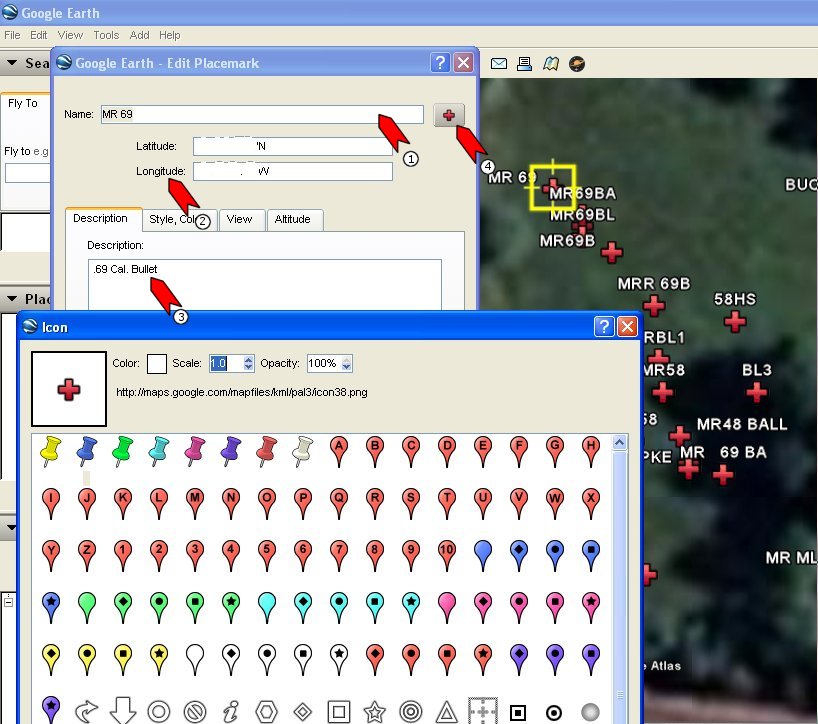Select the outlined star icon
The image size is (818, 724).
pyautogui.click(x=375, y=711)
